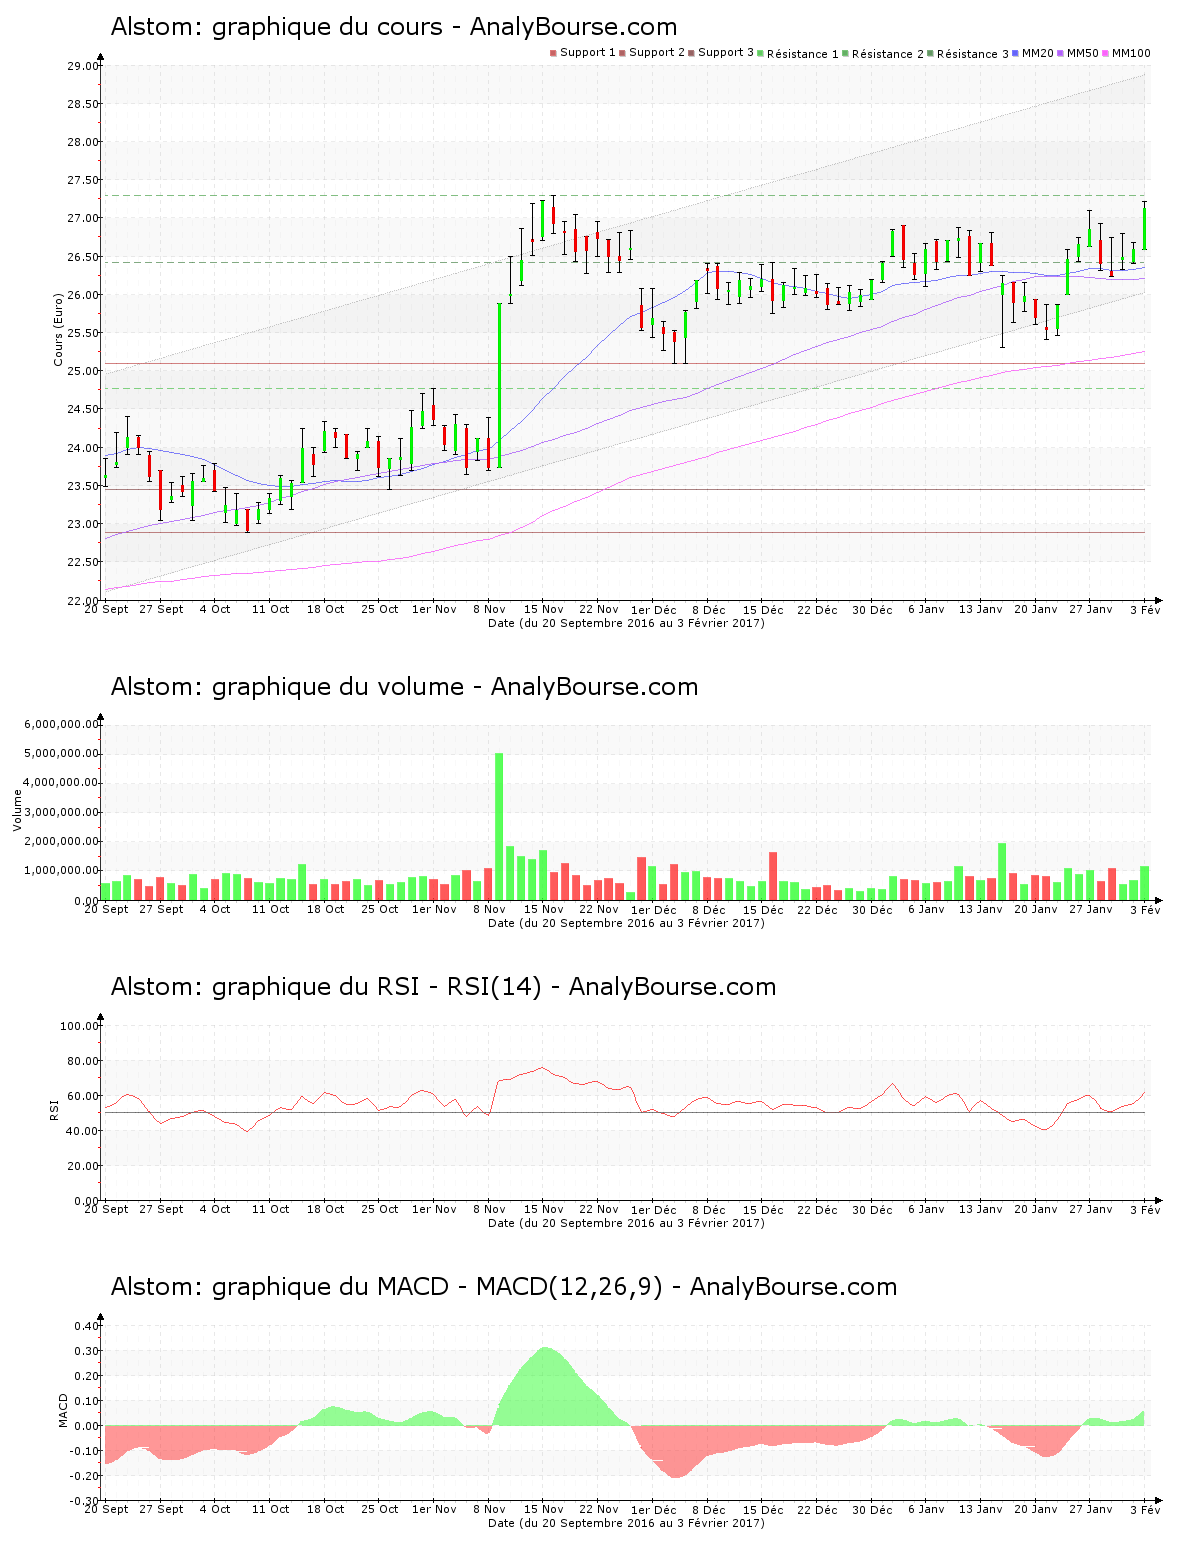Click the Résistance 1 legend color square
Image resolution: width=1200 pixels, height=1550 pixels.
(761, 53)
